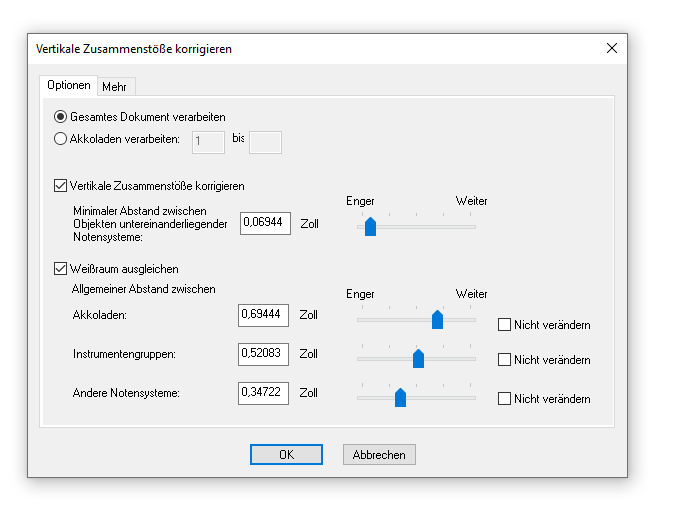Close the dialog with X button

coord(612,48)
